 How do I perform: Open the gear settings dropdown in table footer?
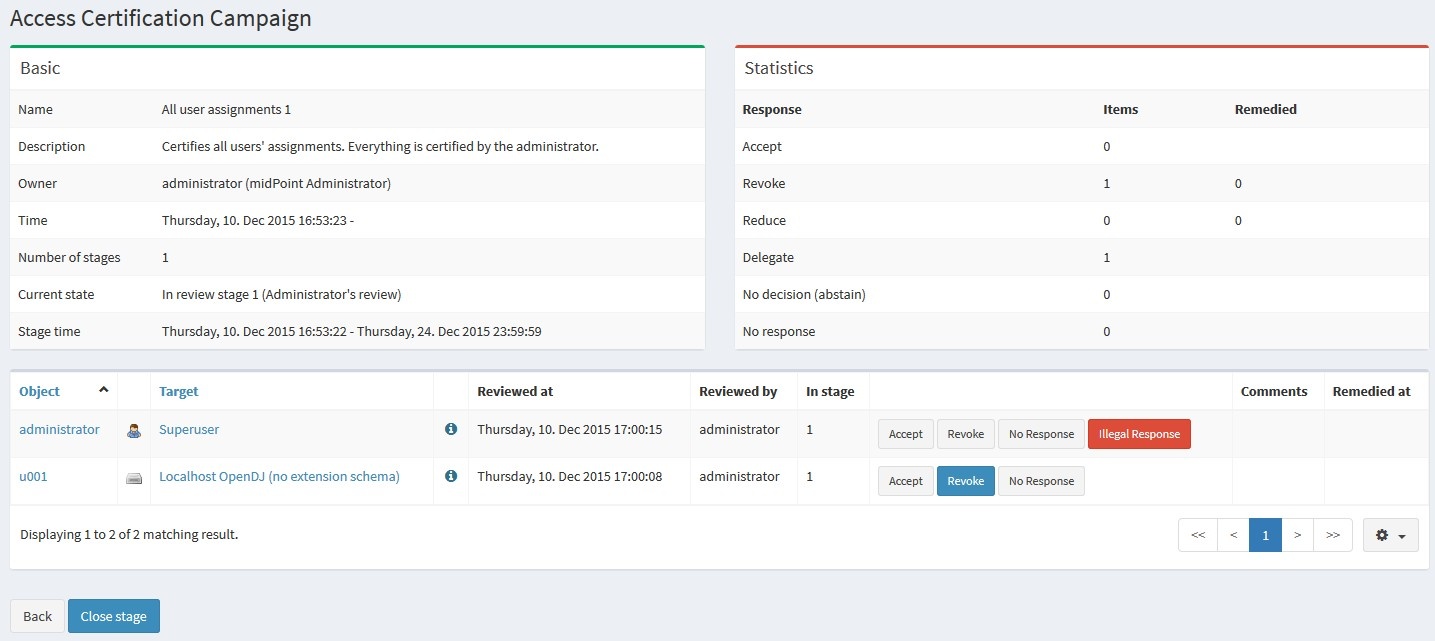(x=1390, y=535)
